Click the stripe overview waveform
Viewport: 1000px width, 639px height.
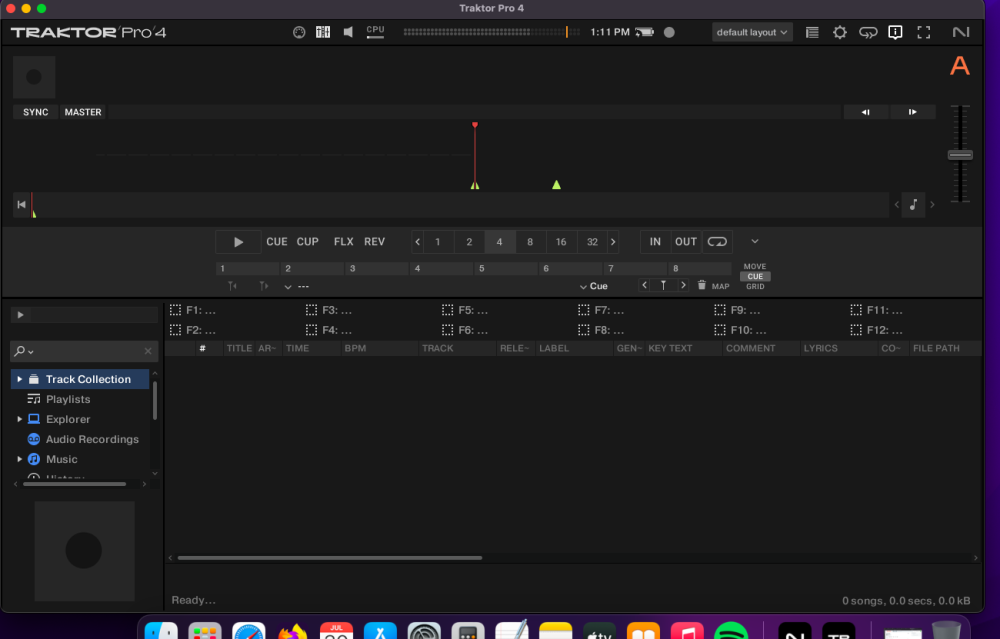tap(460, 205)
